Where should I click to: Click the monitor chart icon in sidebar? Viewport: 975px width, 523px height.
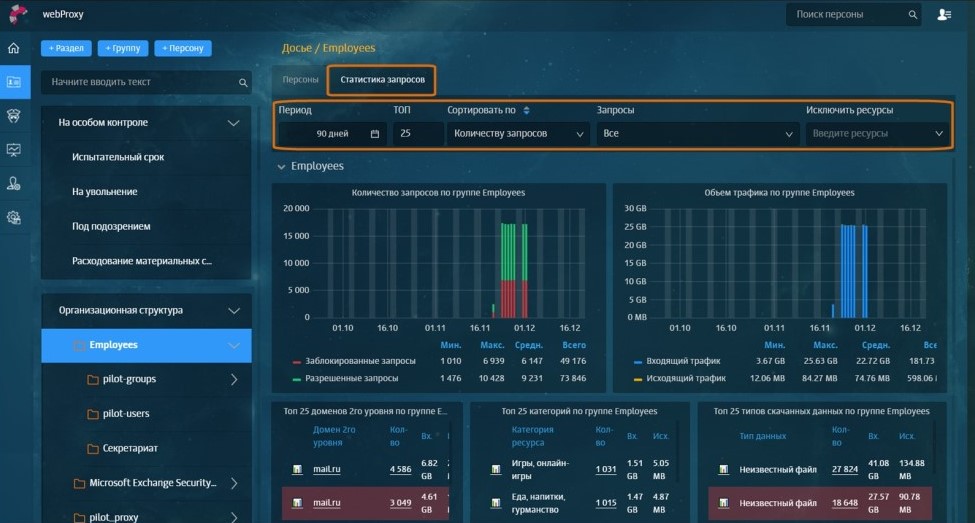(14, 150)
